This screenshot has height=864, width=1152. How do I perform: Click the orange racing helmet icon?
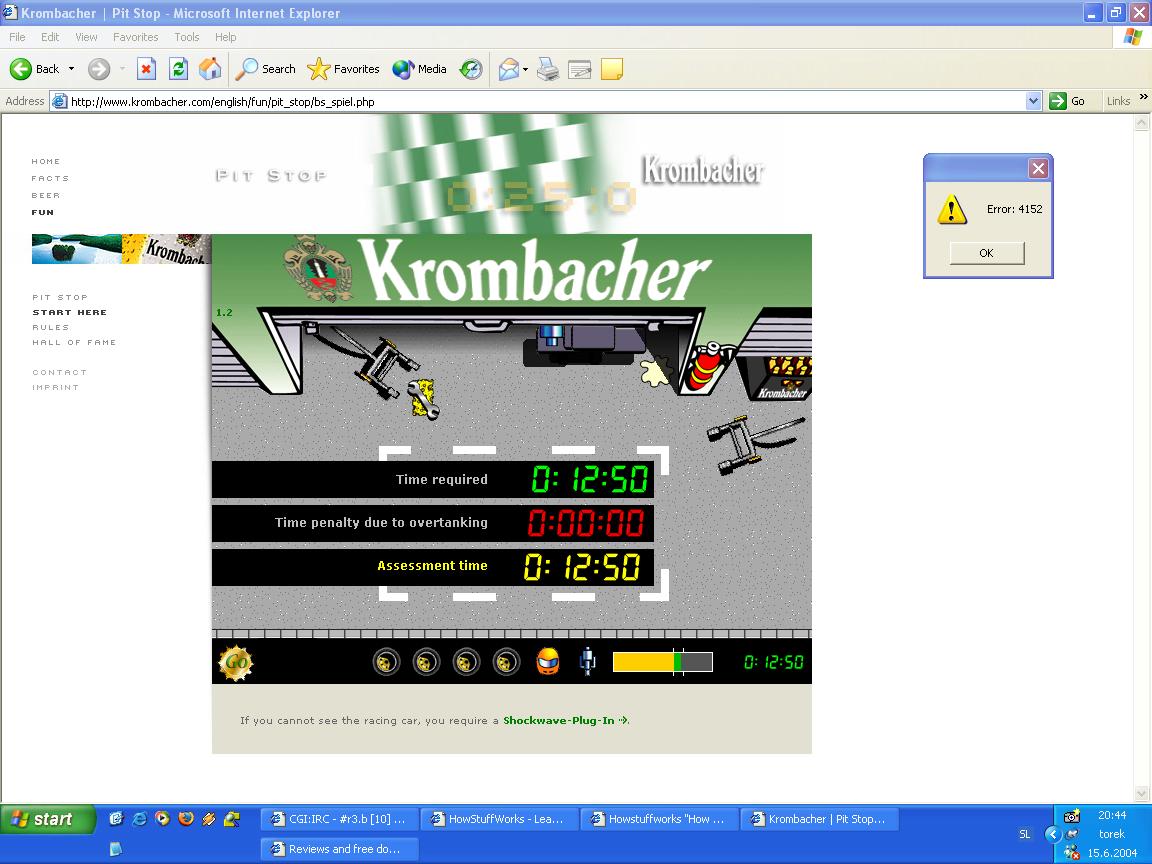(x=548, y=662)
